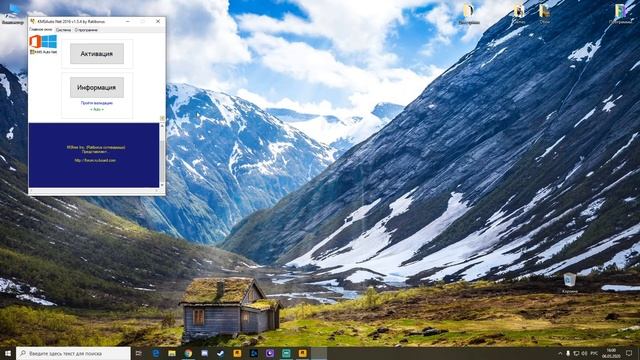Image resolution: width=640 pixels, height=360 pixels.
Task: Show hidden system tray icons
Action: click(x=560, y=353)
